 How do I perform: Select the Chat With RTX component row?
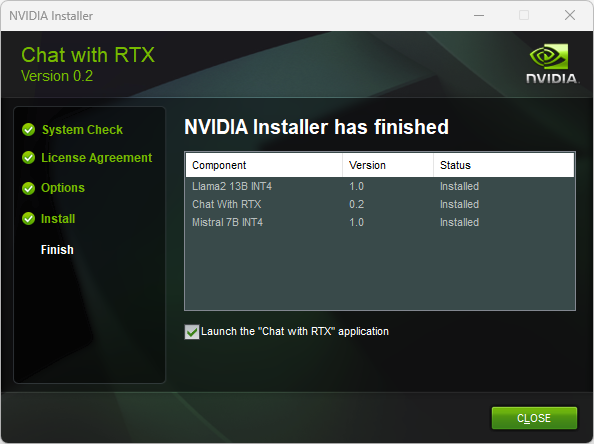(380, 204)
